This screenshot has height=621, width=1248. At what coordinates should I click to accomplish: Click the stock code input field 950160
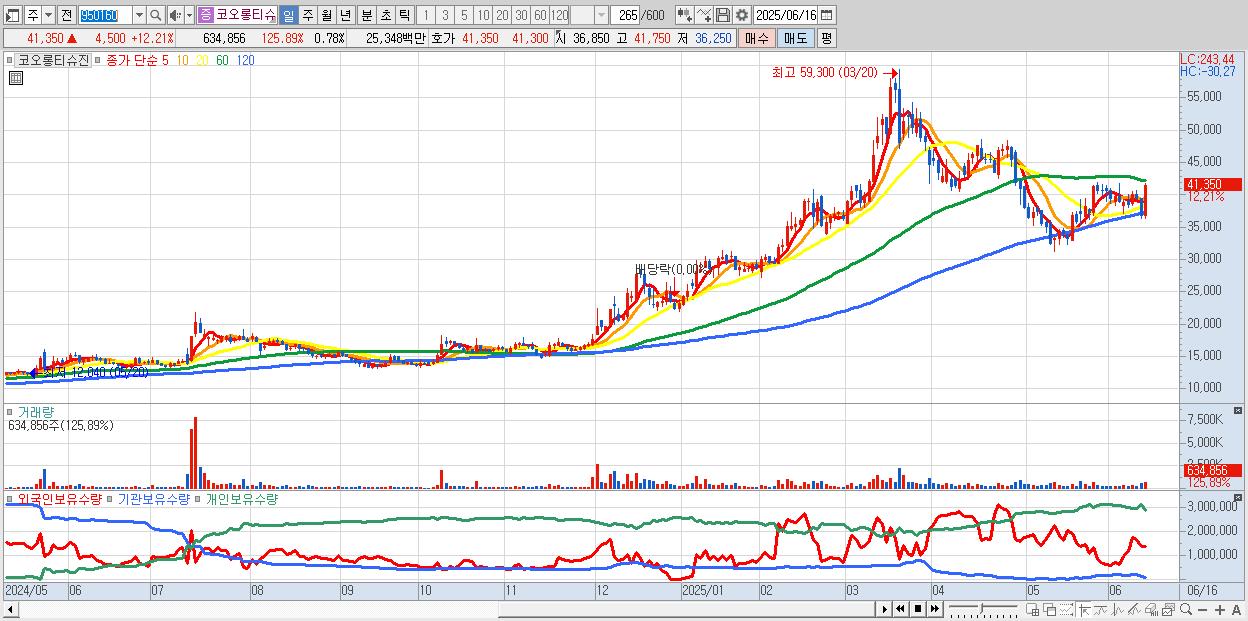pyautogui.click(x=104, y=15)
